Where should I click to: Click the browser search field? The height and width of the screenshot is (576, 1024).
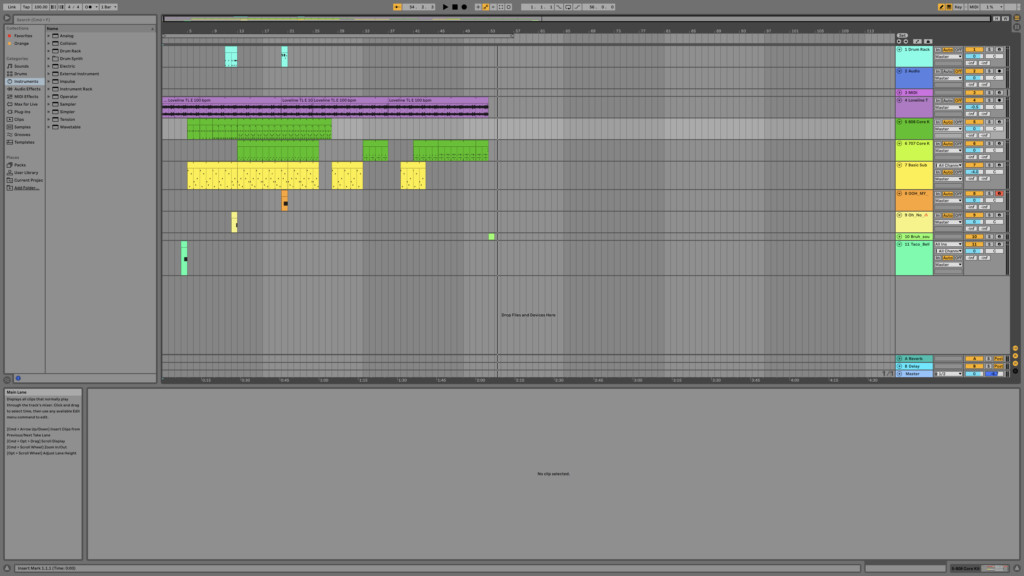point(85,20)
